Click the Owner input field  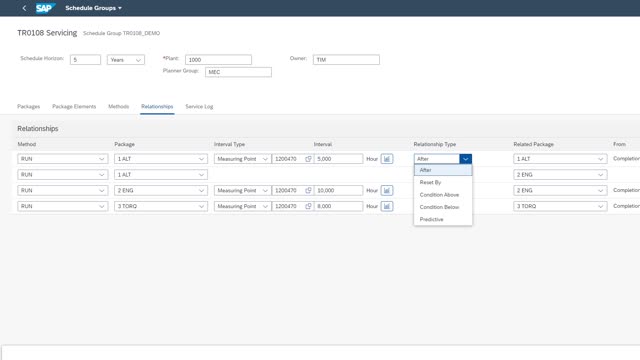click(346, 60)
